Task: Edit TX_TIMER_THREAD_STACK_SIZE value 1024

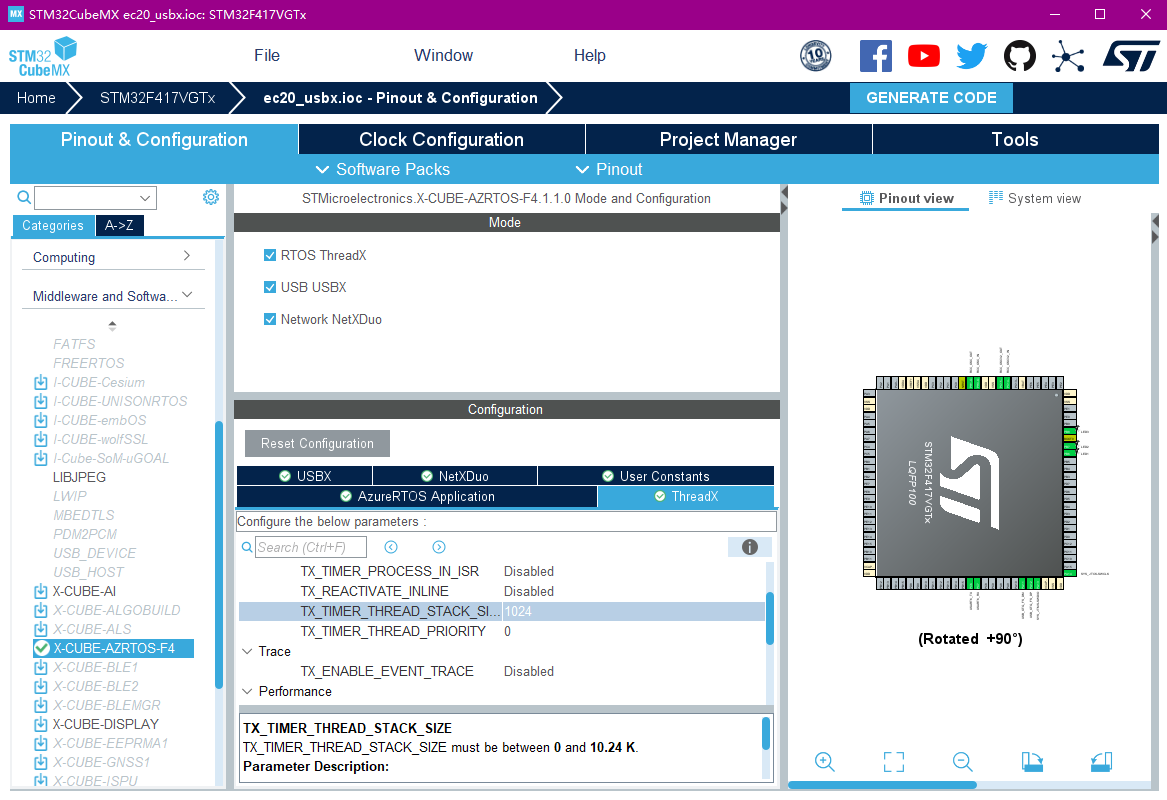Action: click(633, 611)
